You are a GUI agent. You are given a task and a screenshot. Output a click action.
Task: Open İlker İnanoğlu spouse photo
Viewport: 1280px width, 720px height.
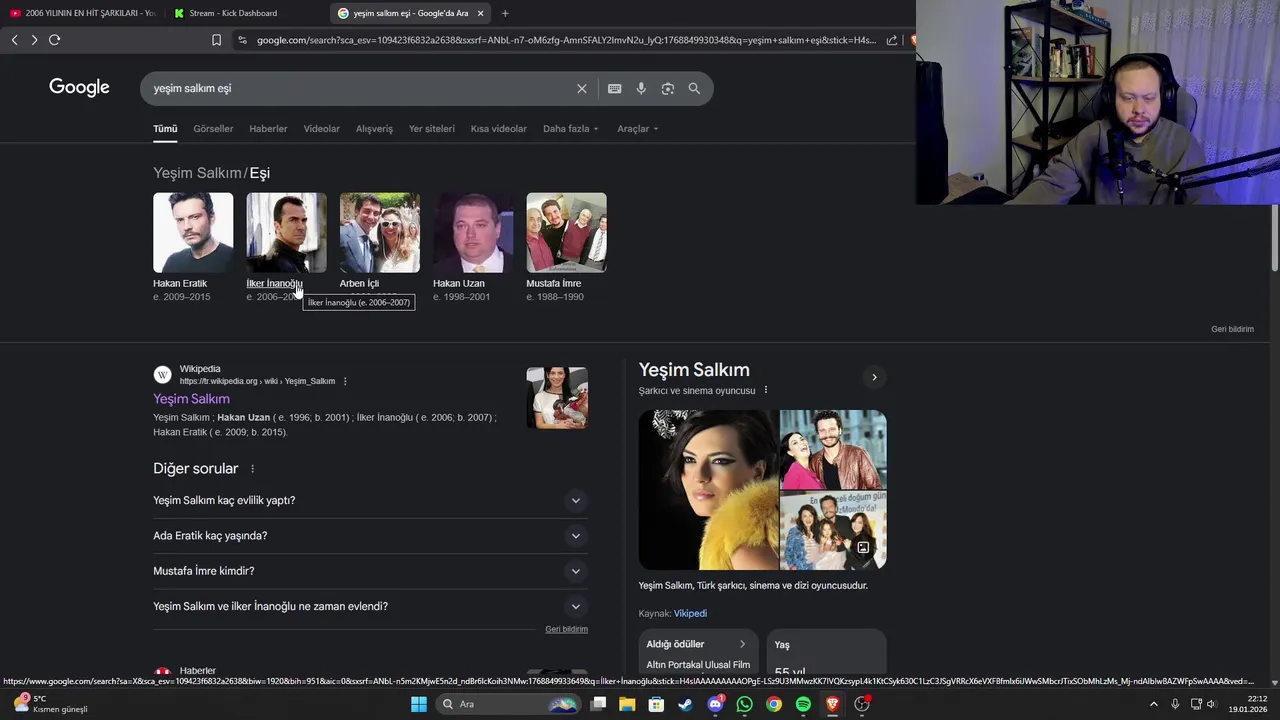pos(286,232)
